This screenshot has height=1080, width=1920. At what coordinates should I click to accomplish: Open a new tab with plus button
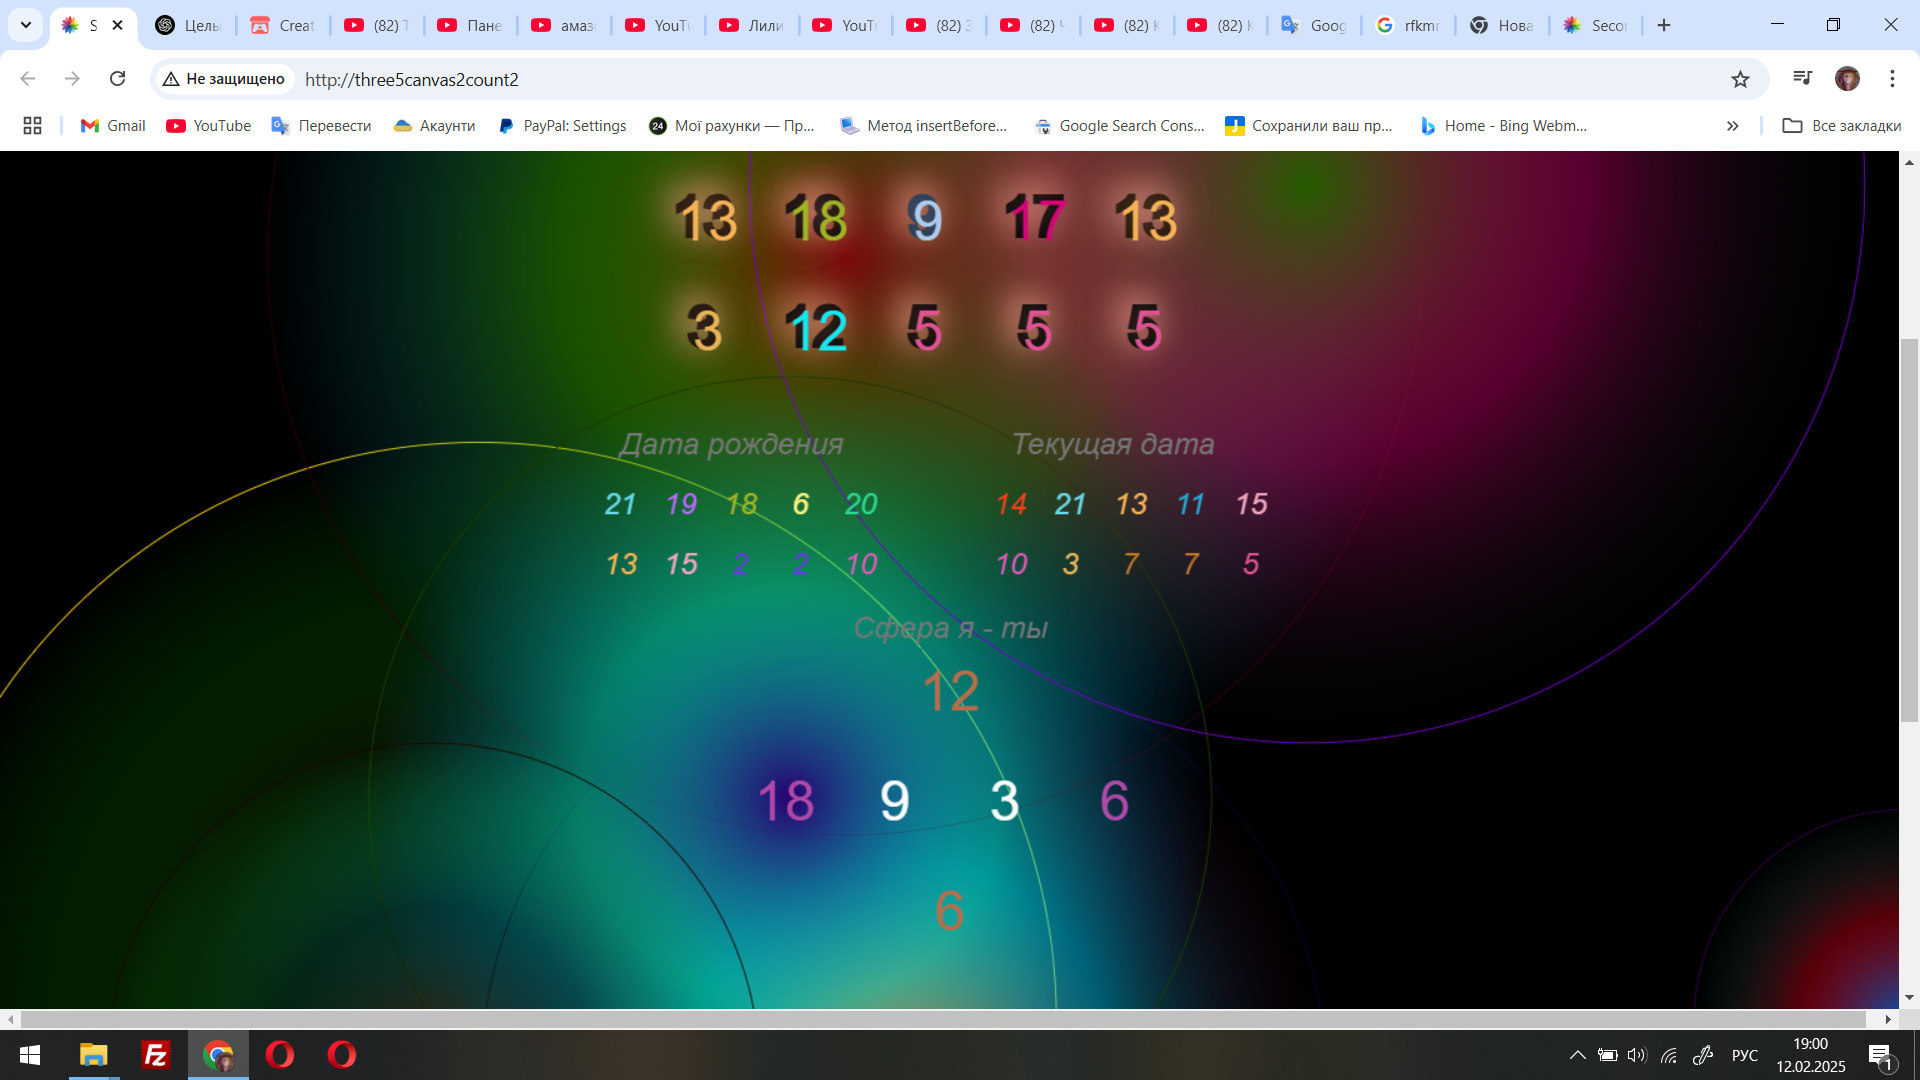click(x=1664, y=25)
